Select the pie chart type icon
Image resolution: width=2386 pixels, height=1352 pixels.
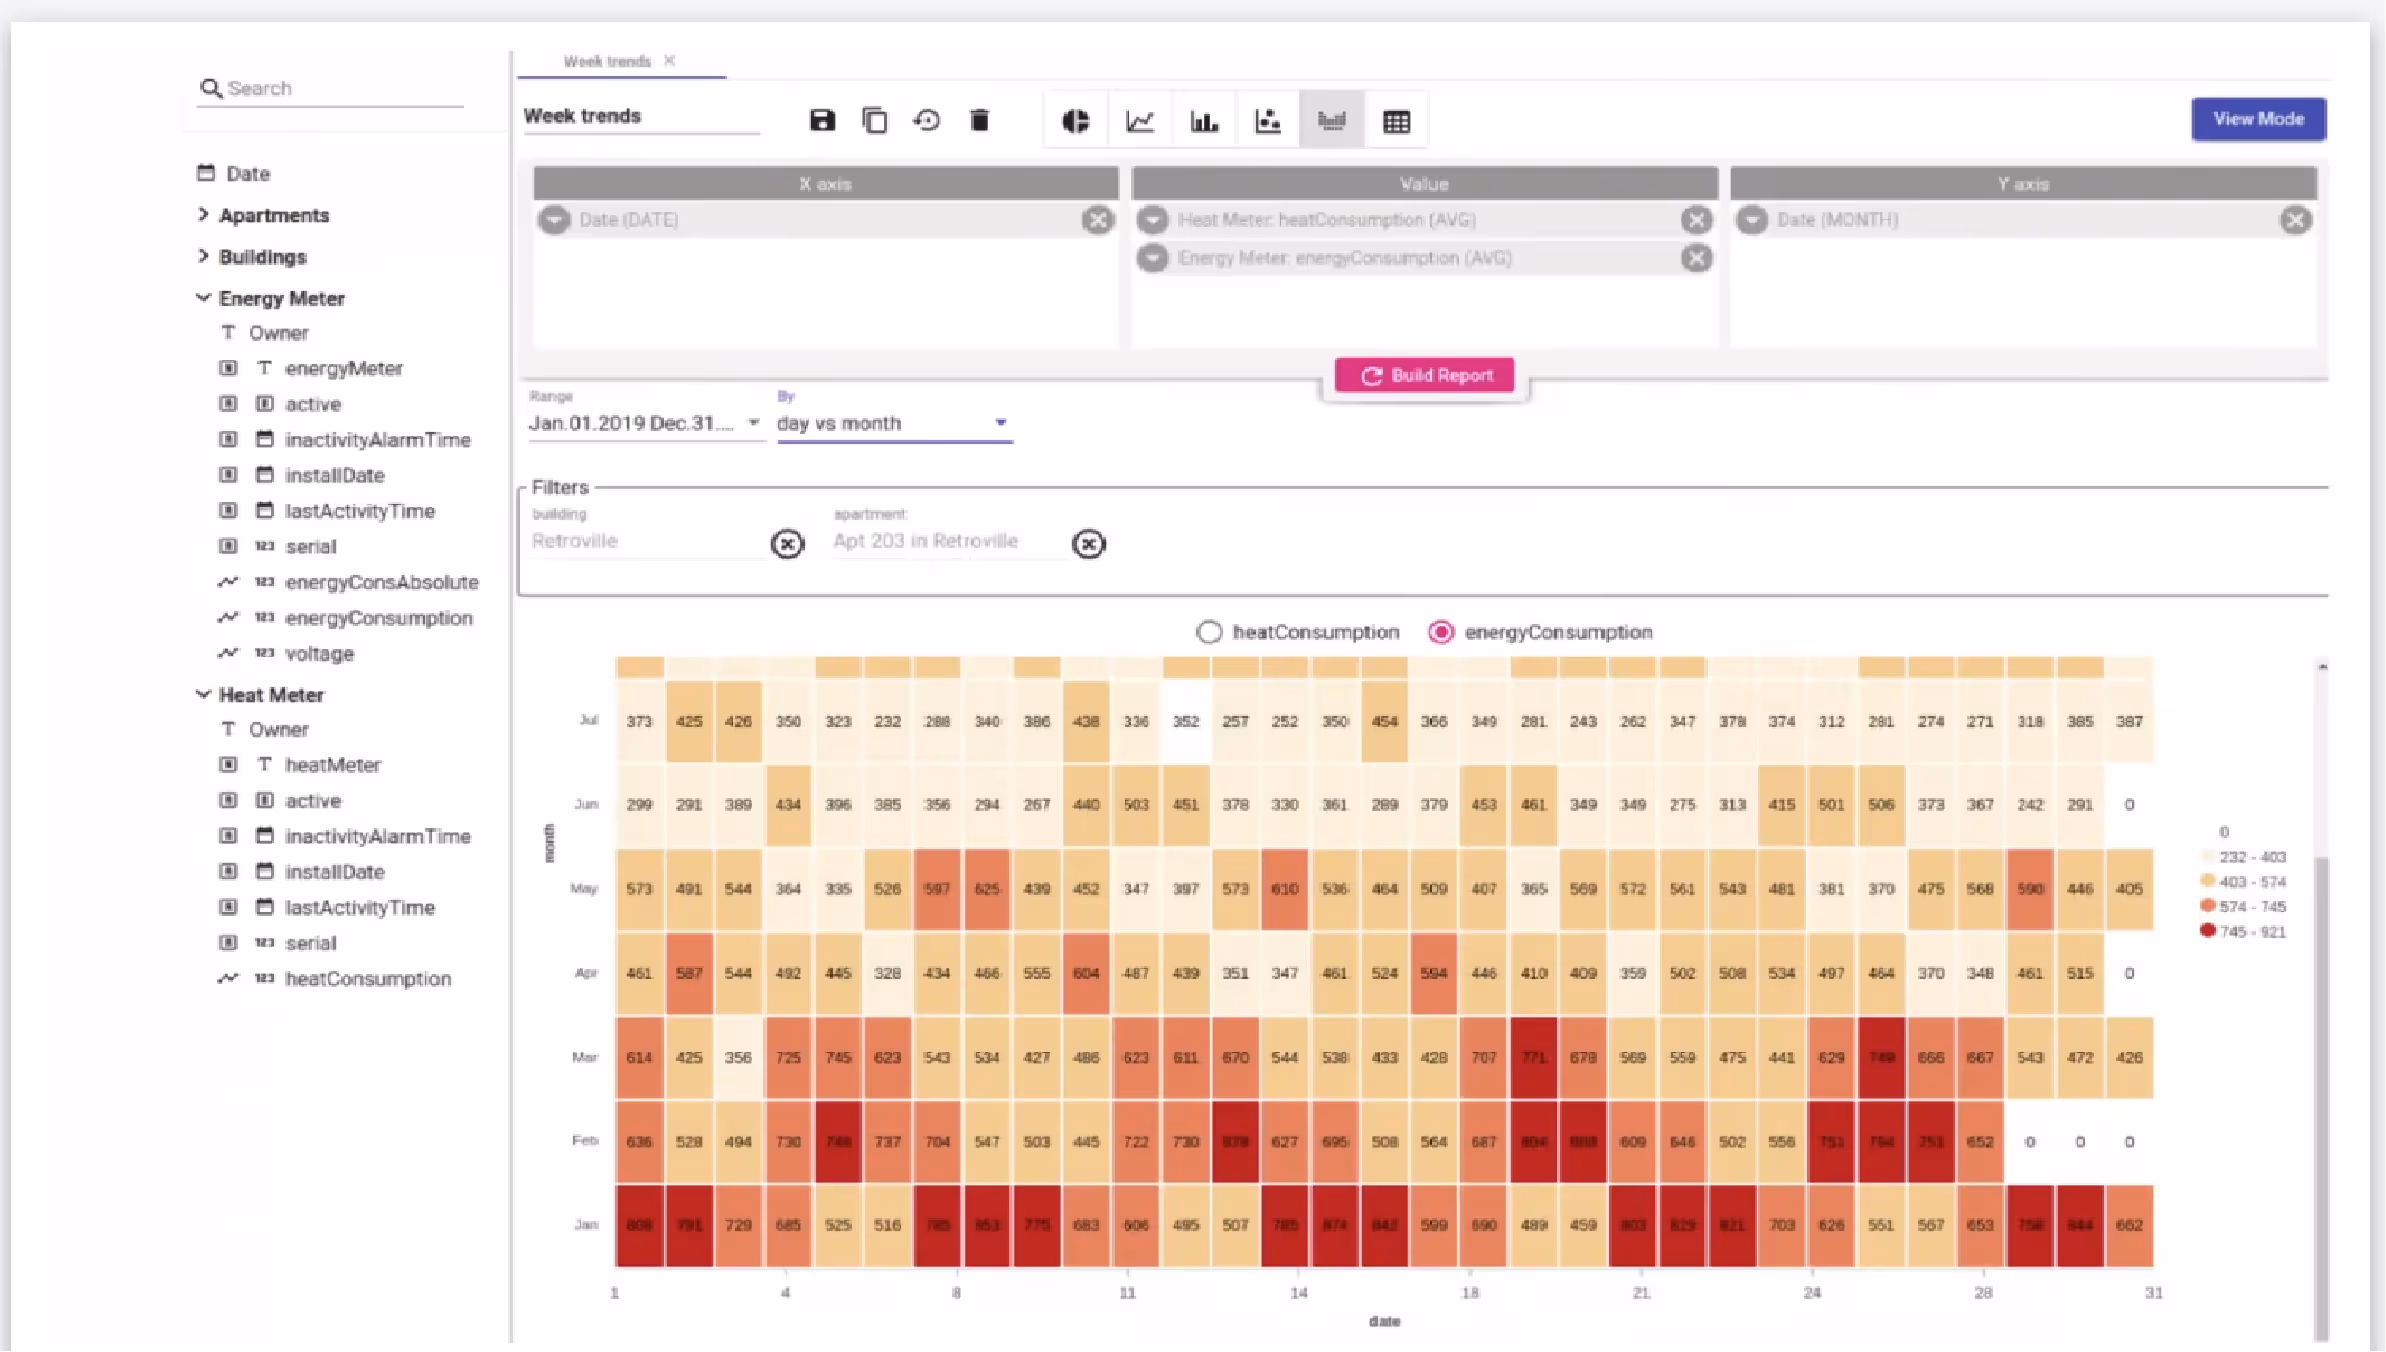(1075, 122)
